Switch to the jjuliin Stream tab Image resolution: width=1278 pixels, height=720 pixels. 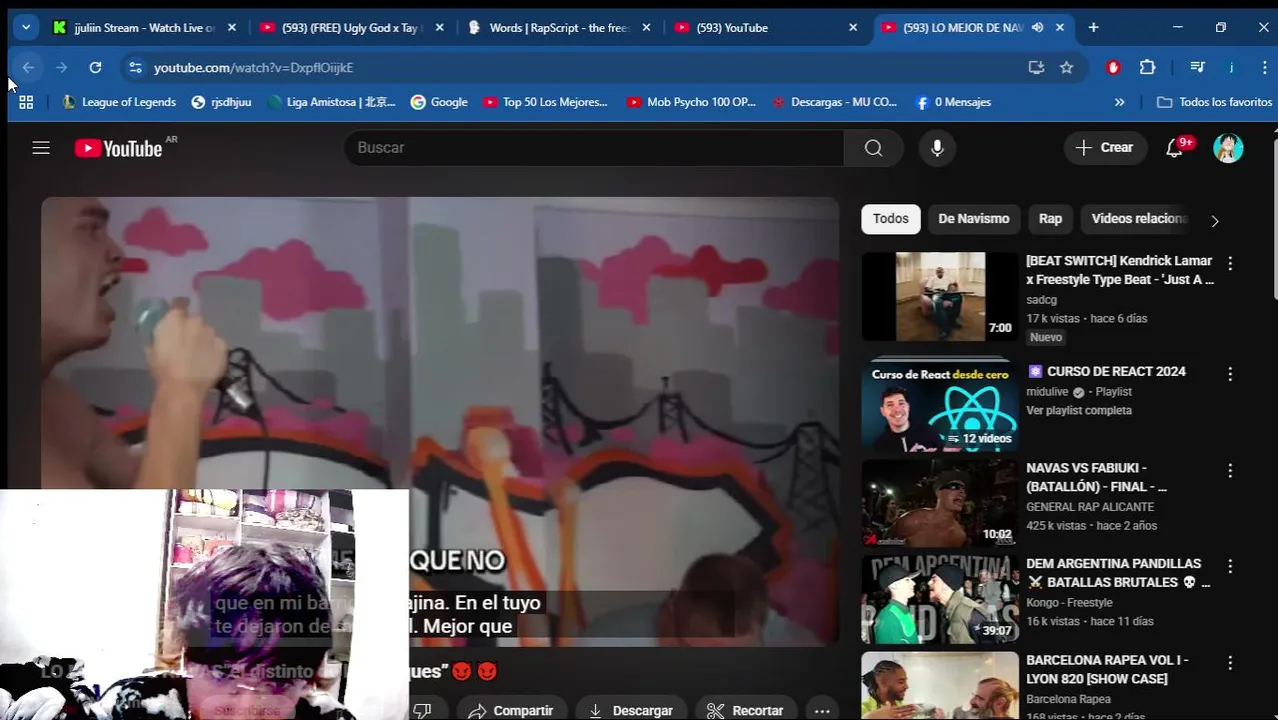point(145,27)
